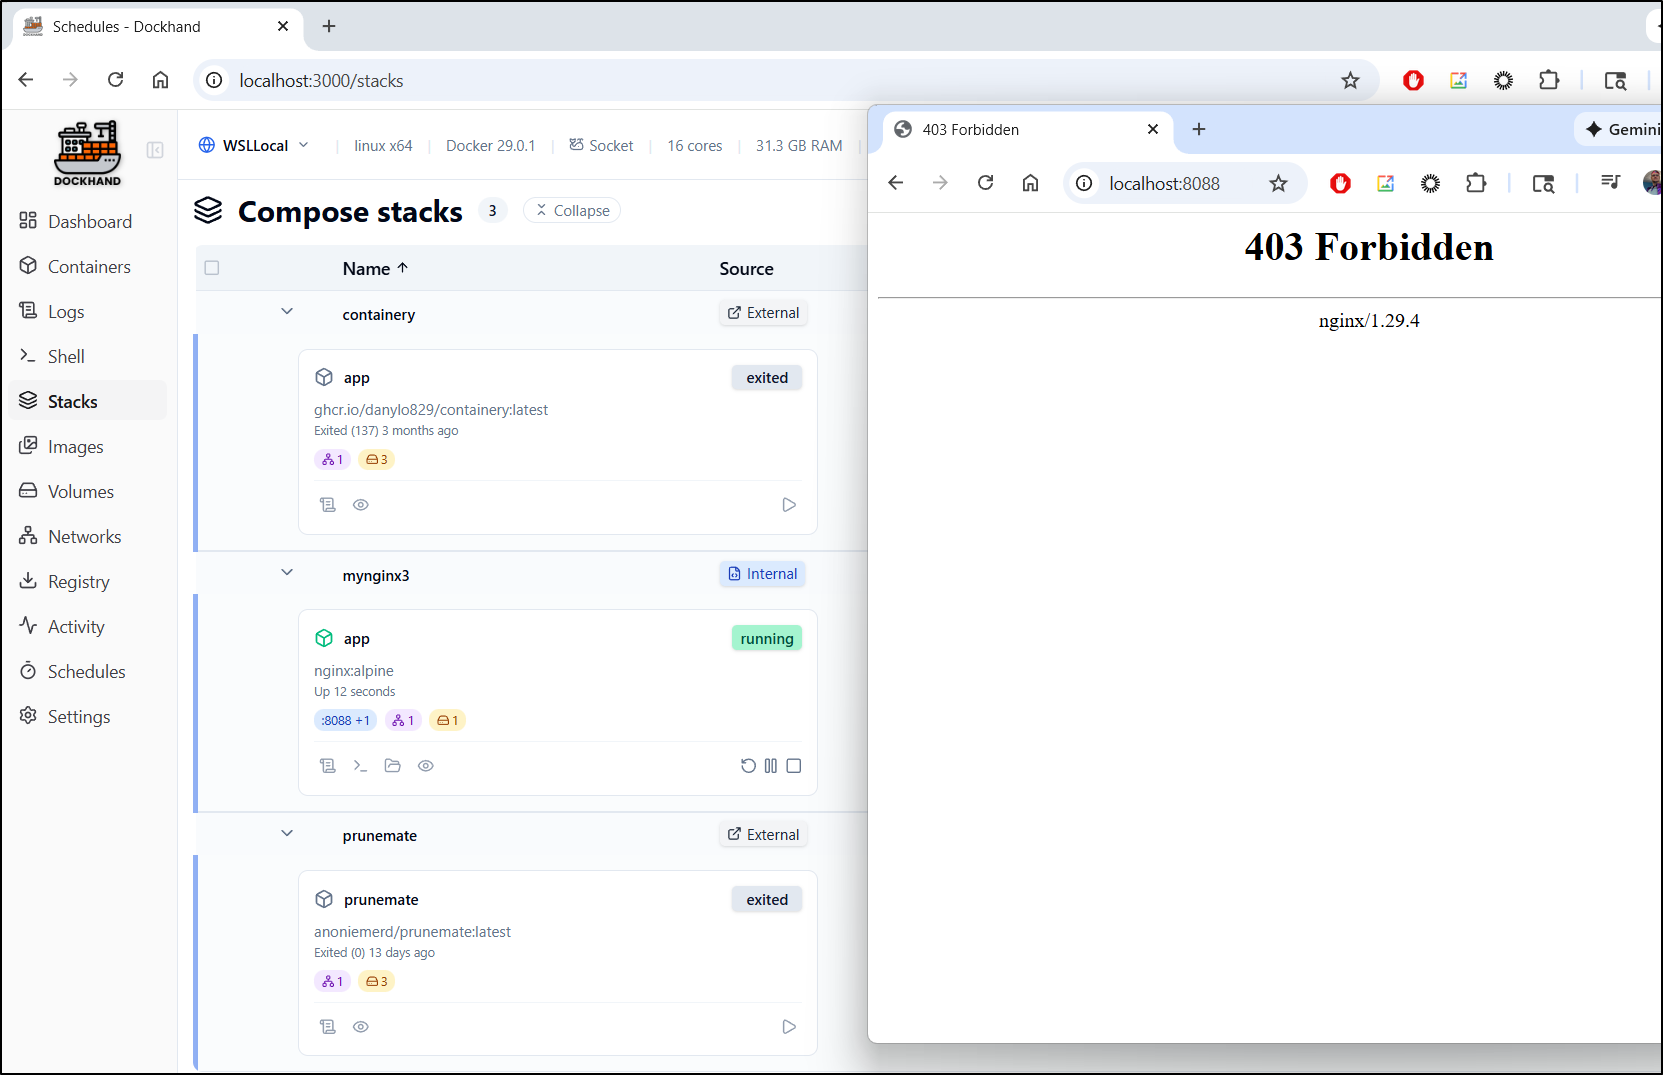Start the prunemate container
Image resolution: width=1663 pixels, height=1075 pixels.
788,1027
